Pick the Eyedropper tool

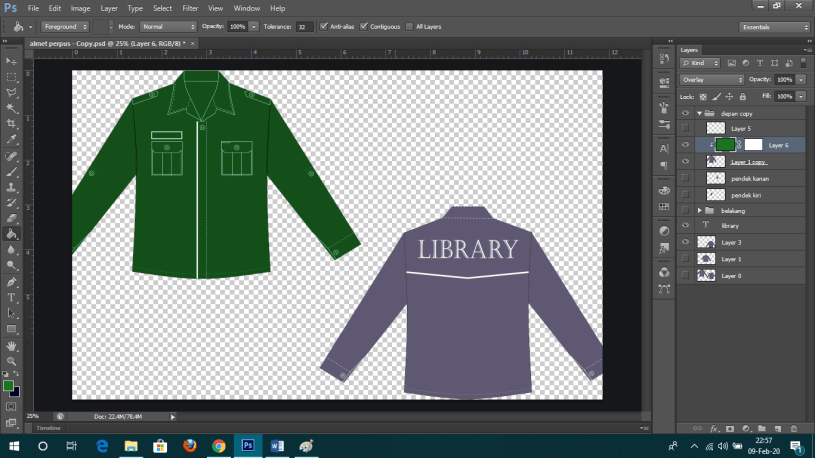click(x=11, y=140)
